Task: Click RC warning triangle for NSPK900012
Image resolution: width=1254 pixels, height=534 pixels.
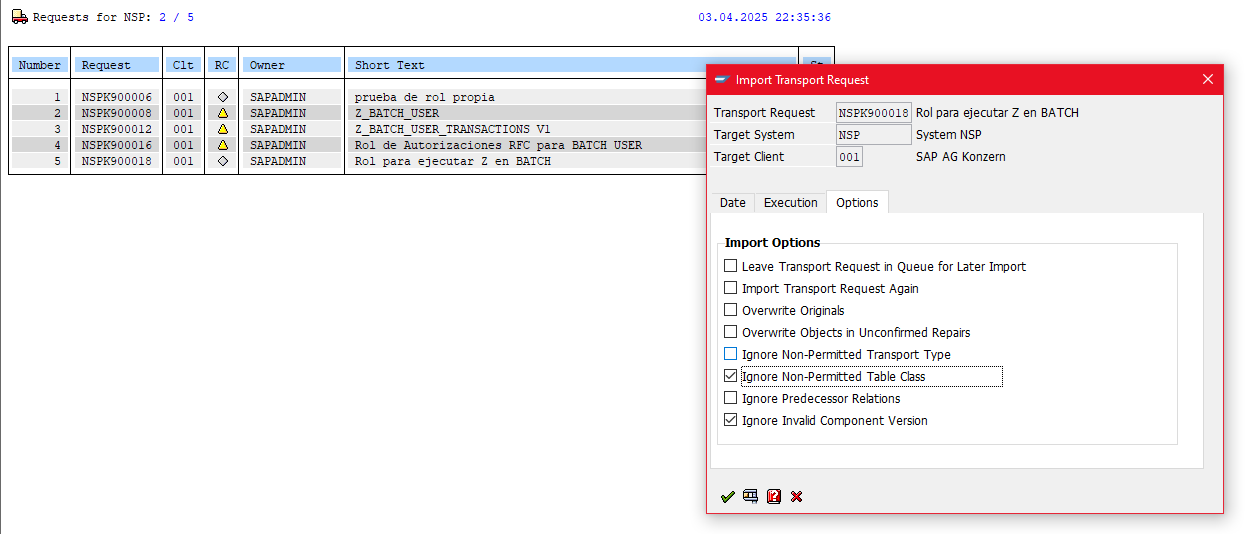Action: [x=222, y=129]
